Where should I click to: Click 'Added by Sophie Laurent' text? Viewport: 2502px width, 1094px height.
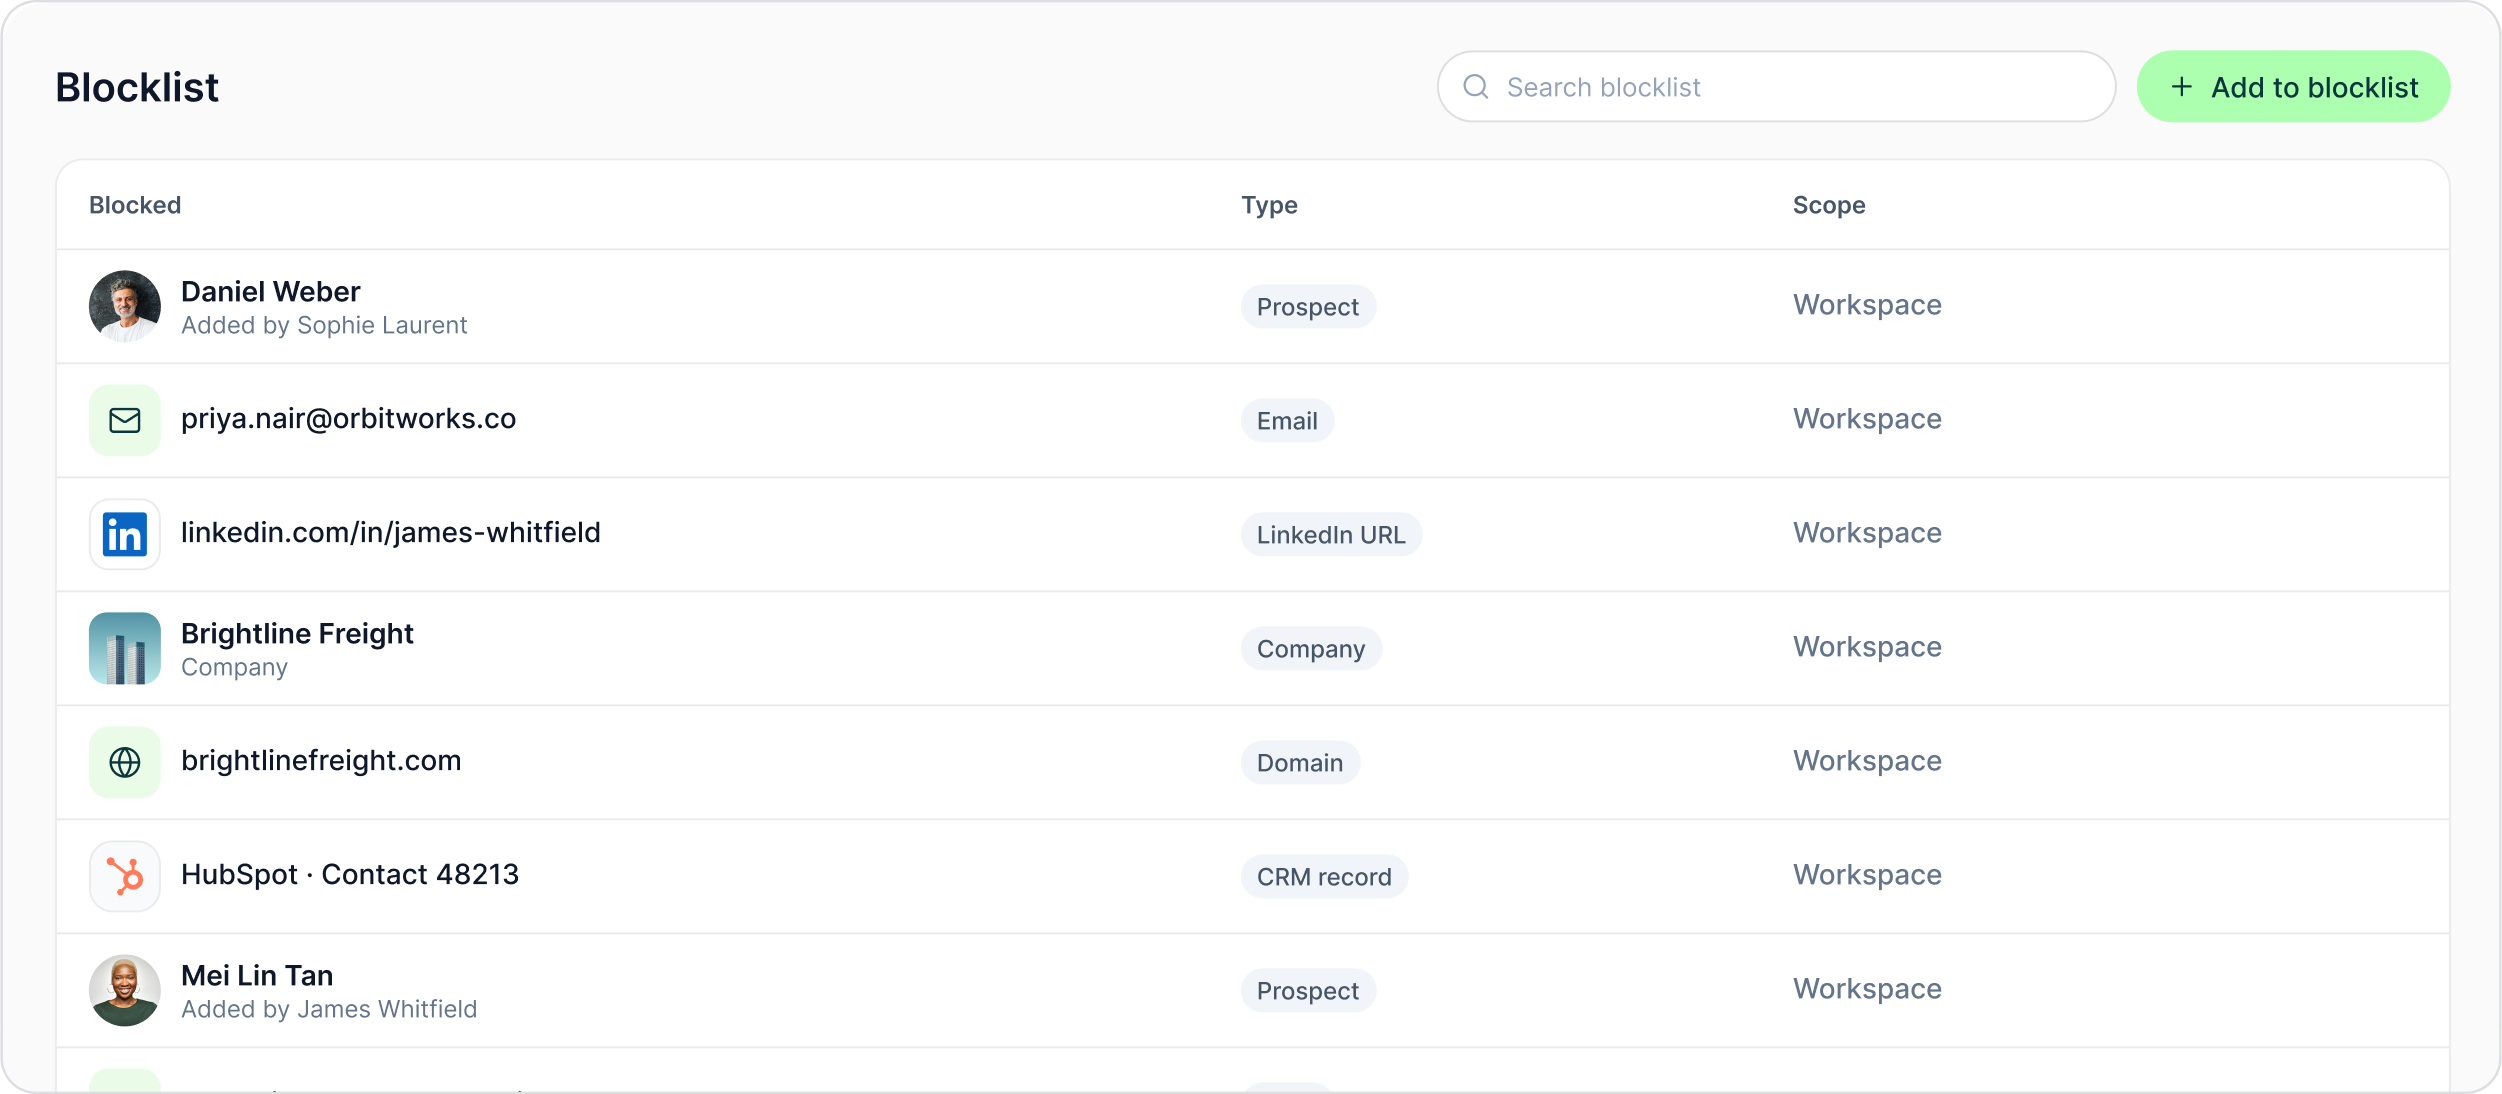point(324,325)
